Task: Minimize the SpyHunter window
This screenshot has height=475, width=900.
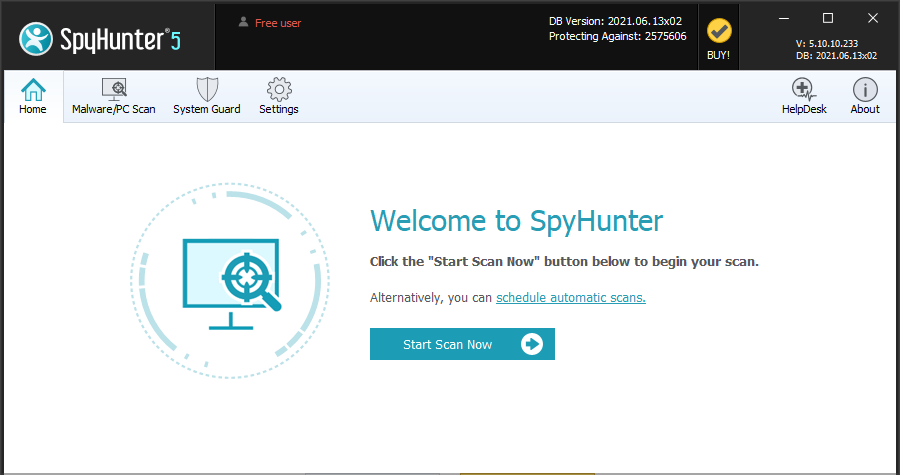Action: pyautogui.click(x=783, y=18)
